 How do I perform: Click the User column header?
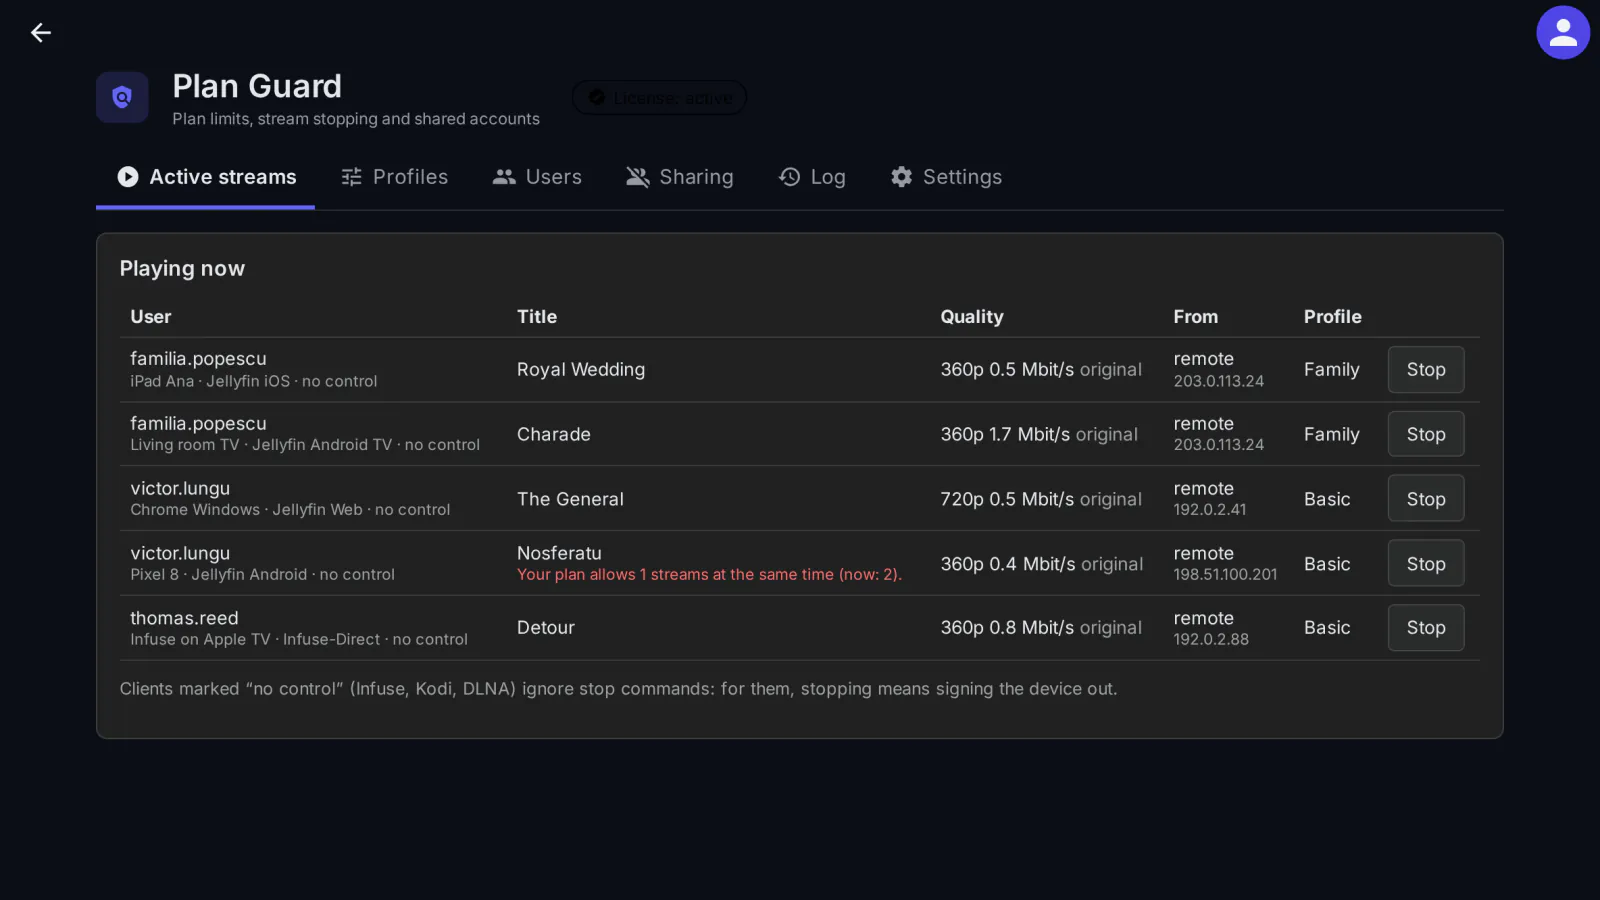(x=151, y=317)
